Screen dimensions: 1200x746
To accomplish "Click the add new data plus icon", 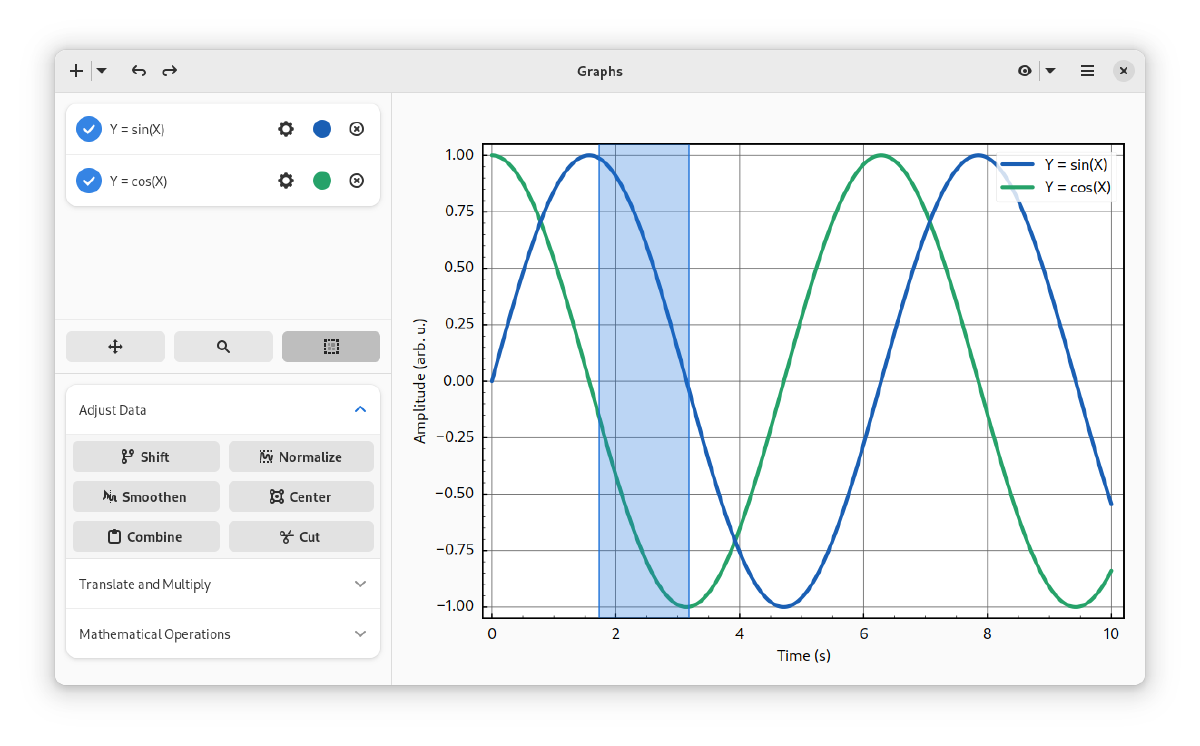I will click(x=76, y=71).
